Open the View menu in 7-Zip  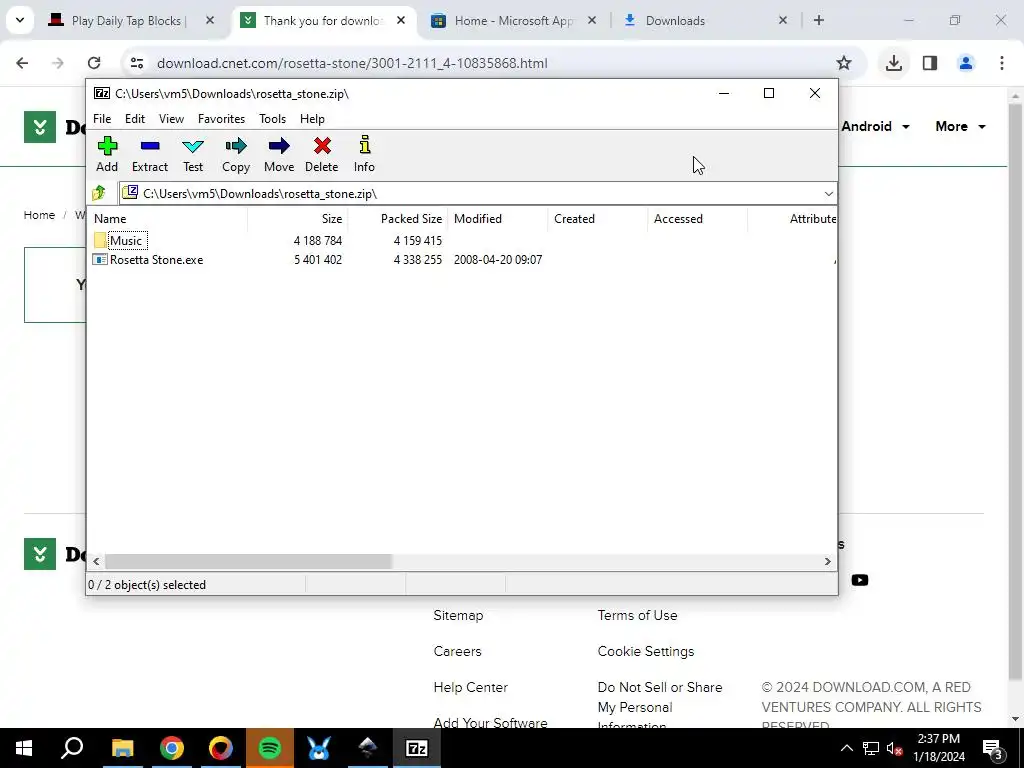(x=171, y=119)
